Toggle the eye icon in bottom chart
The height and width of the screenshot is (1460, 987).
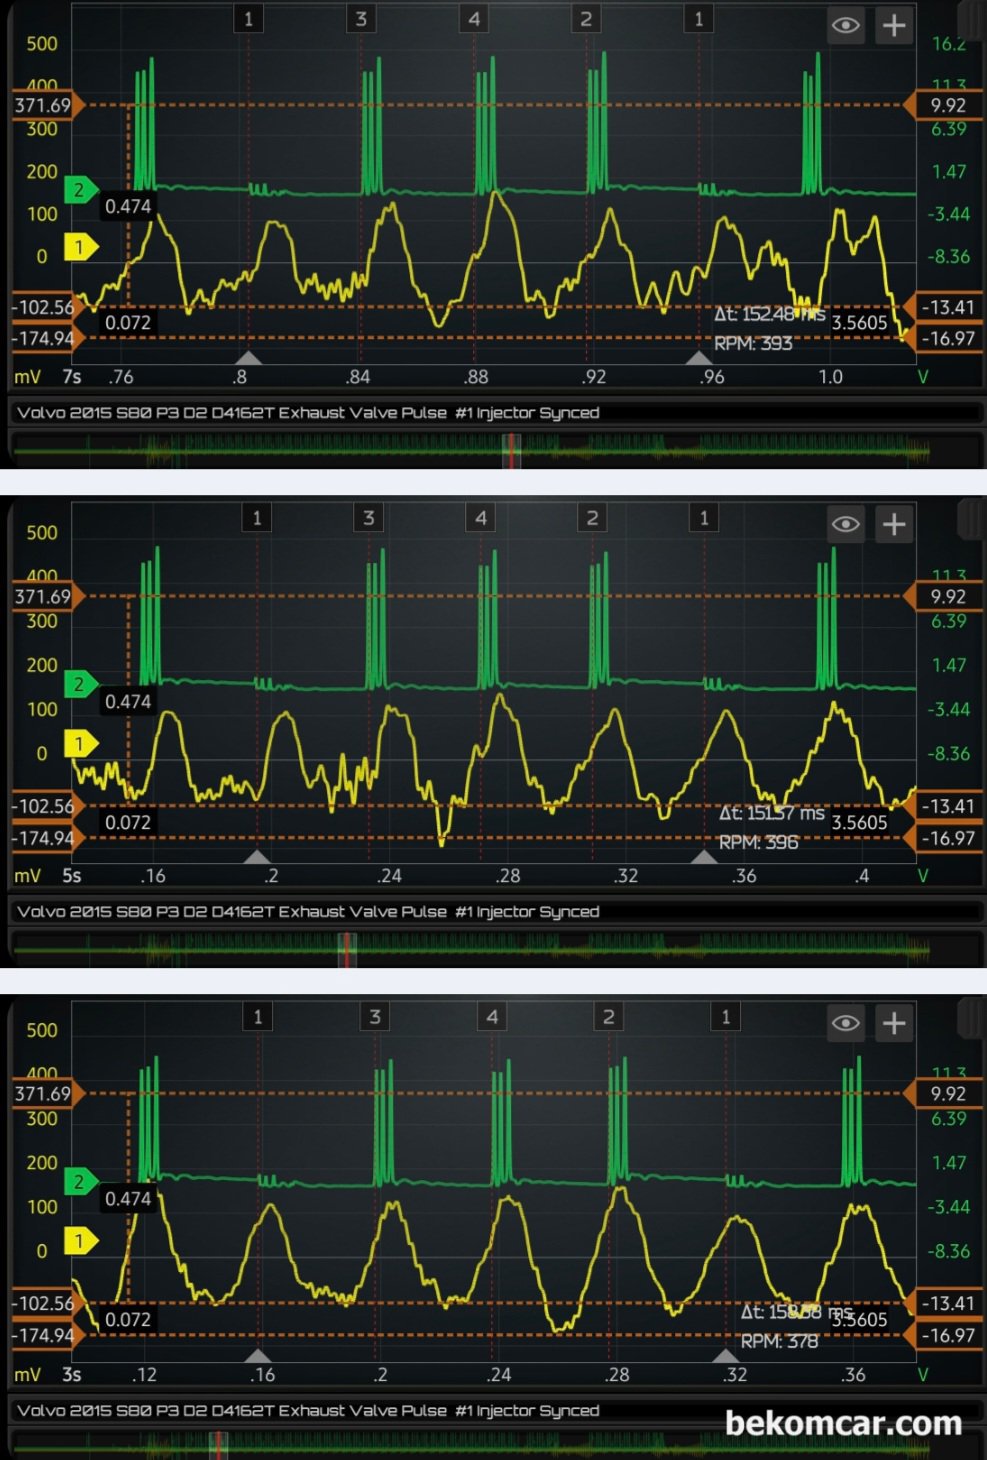click(x=846, y=1022)
